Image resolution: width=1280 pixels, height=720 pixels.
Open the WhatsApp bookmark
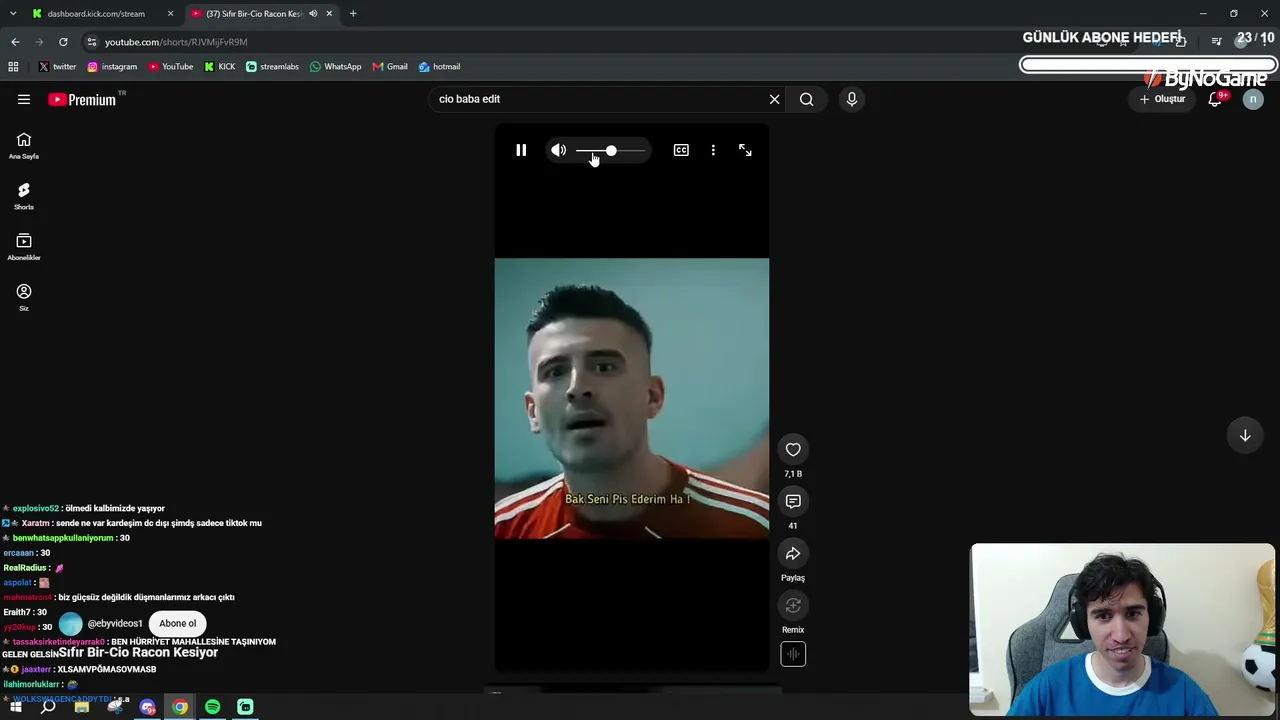click(x=336, y=67)
